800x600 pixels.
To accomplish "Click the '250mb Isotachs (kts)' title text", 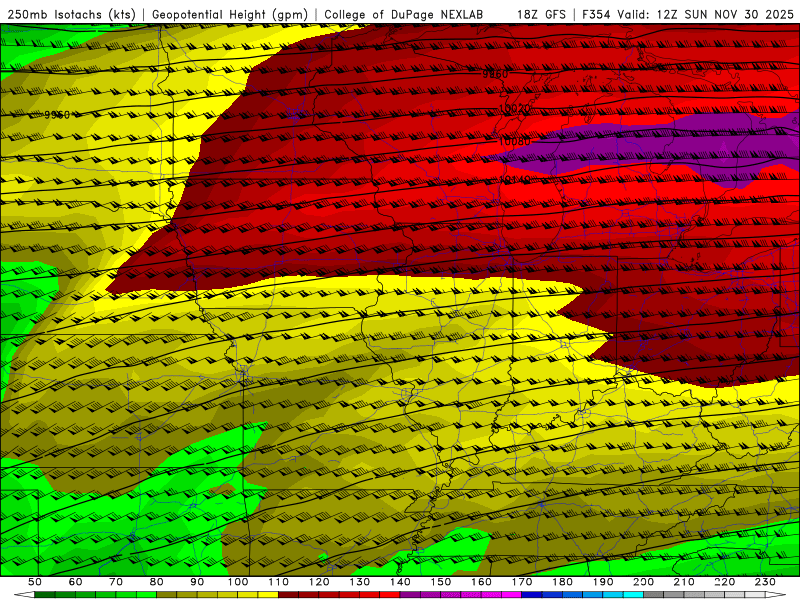I will [71, 15].
